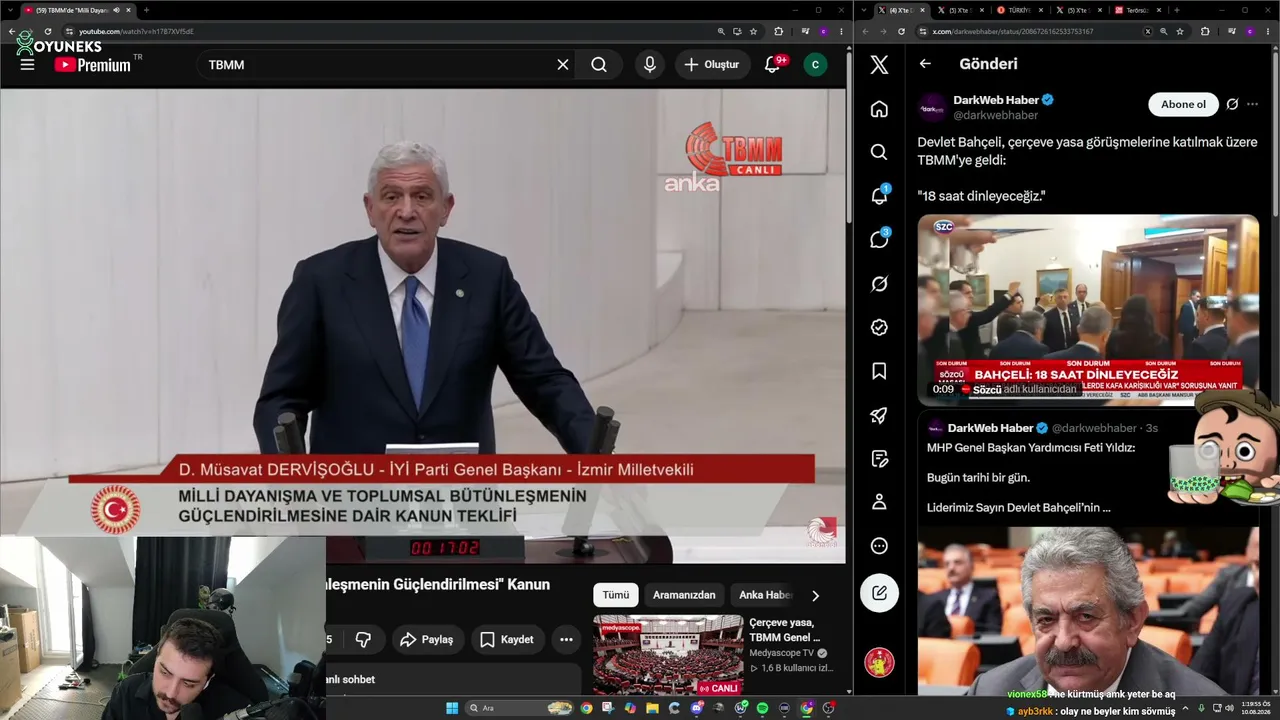
Task: Go to the YouTube Premium home logo
Action: click(93, 65)
